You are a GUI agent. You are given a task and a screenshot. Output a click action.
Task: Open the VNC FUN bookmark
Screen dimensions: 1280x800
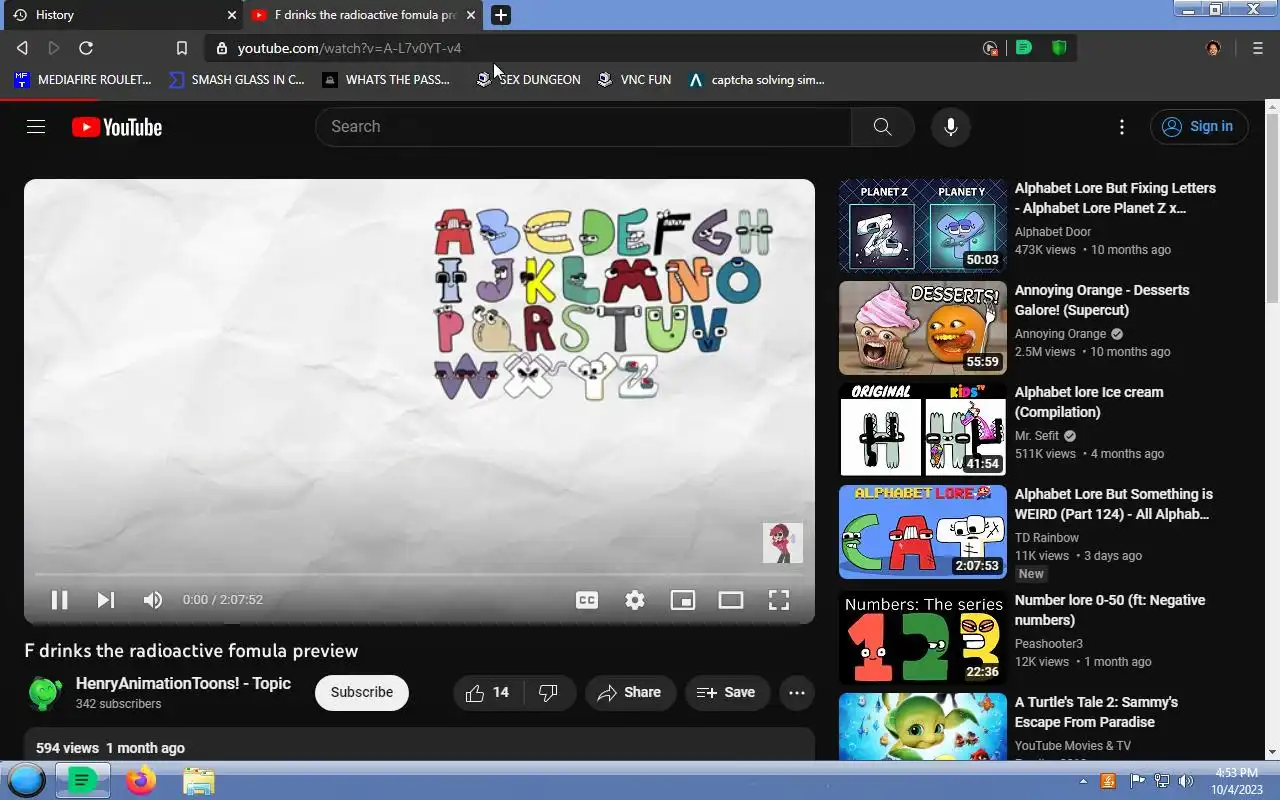(x=634, y=80)
